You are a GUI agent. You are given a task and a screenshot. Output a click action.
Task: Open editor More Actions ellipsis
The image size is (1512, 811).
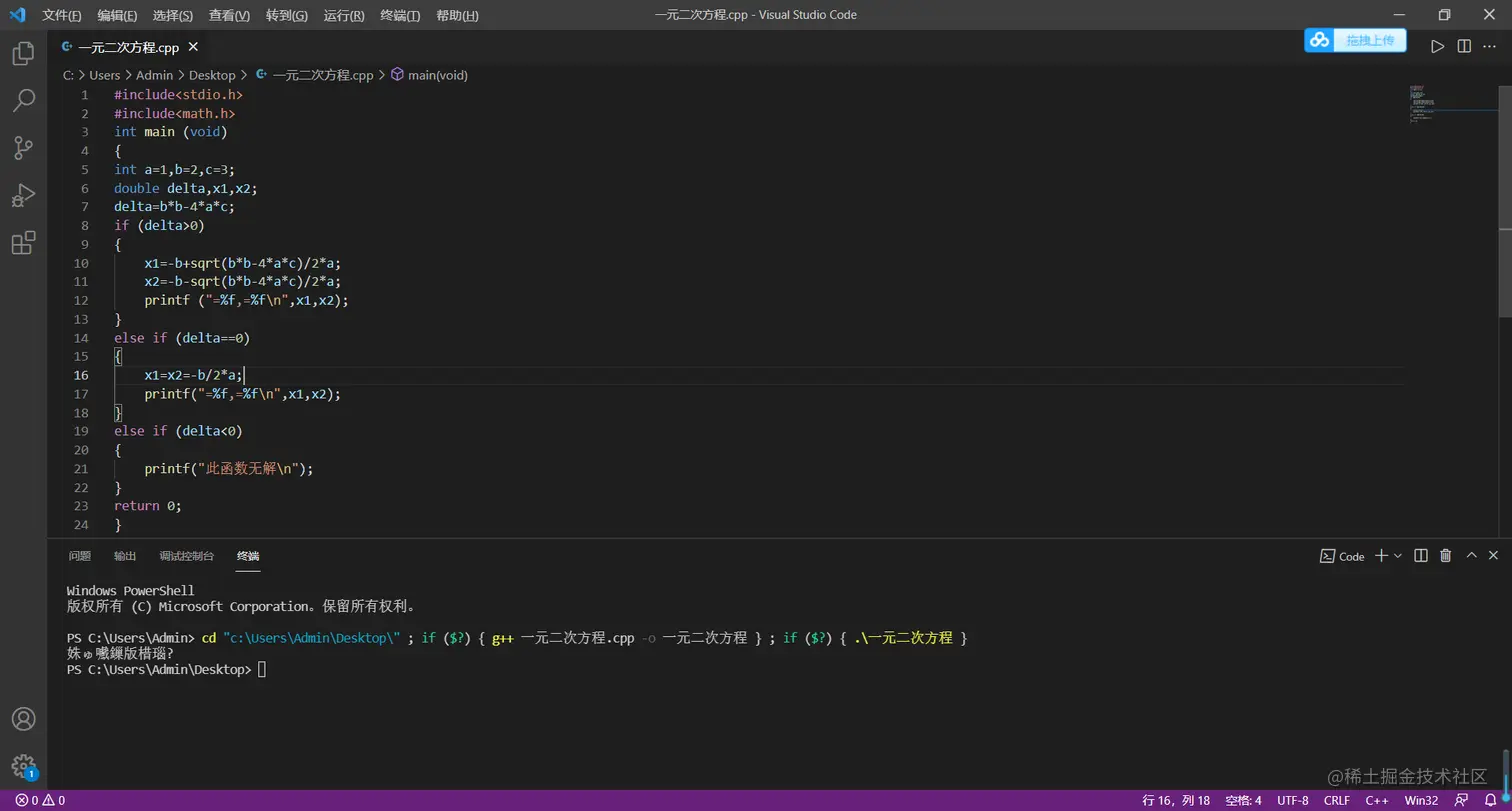pyautogui.click(x=1490, y=47)
